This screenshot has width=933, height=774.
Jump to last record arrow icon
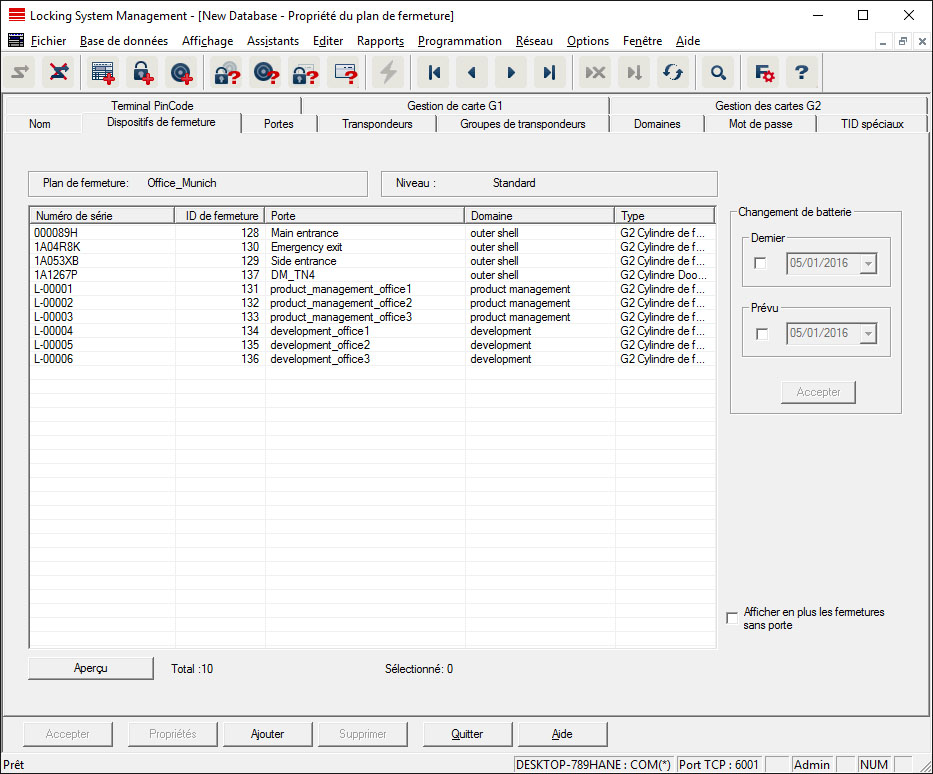pyautogui.click(x=549, y=72)
